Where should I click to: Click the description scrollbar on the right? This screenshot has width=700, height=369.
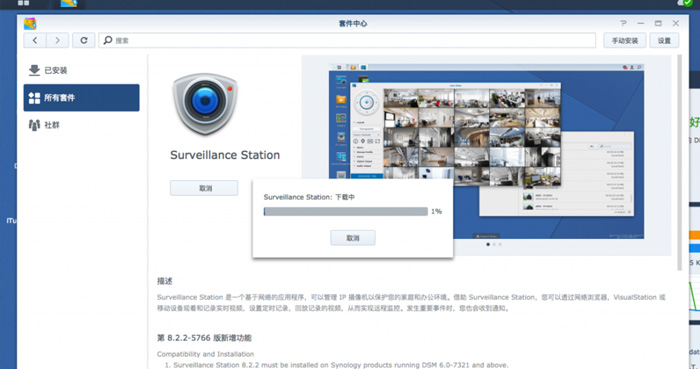click(679, 162)
